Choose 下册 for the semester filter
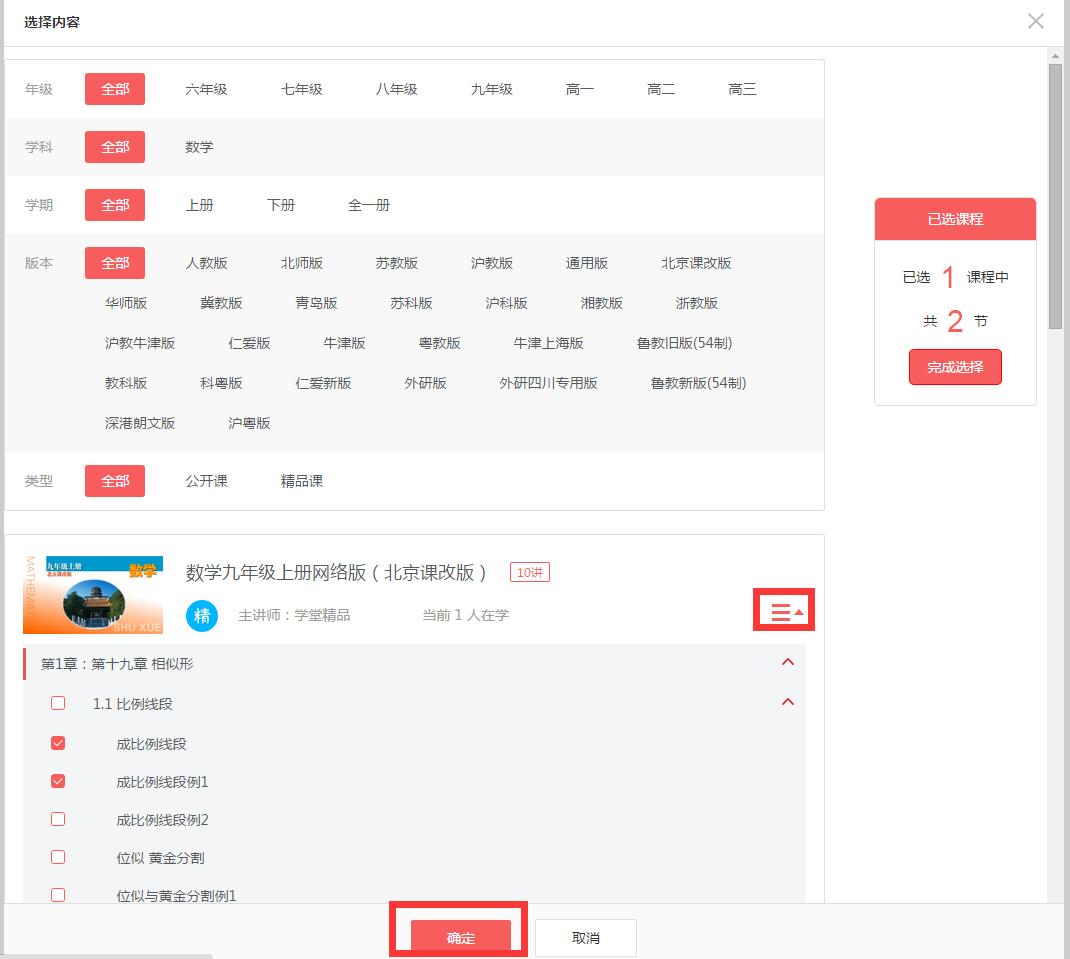The image size is (1070, 959). (281, 204)
